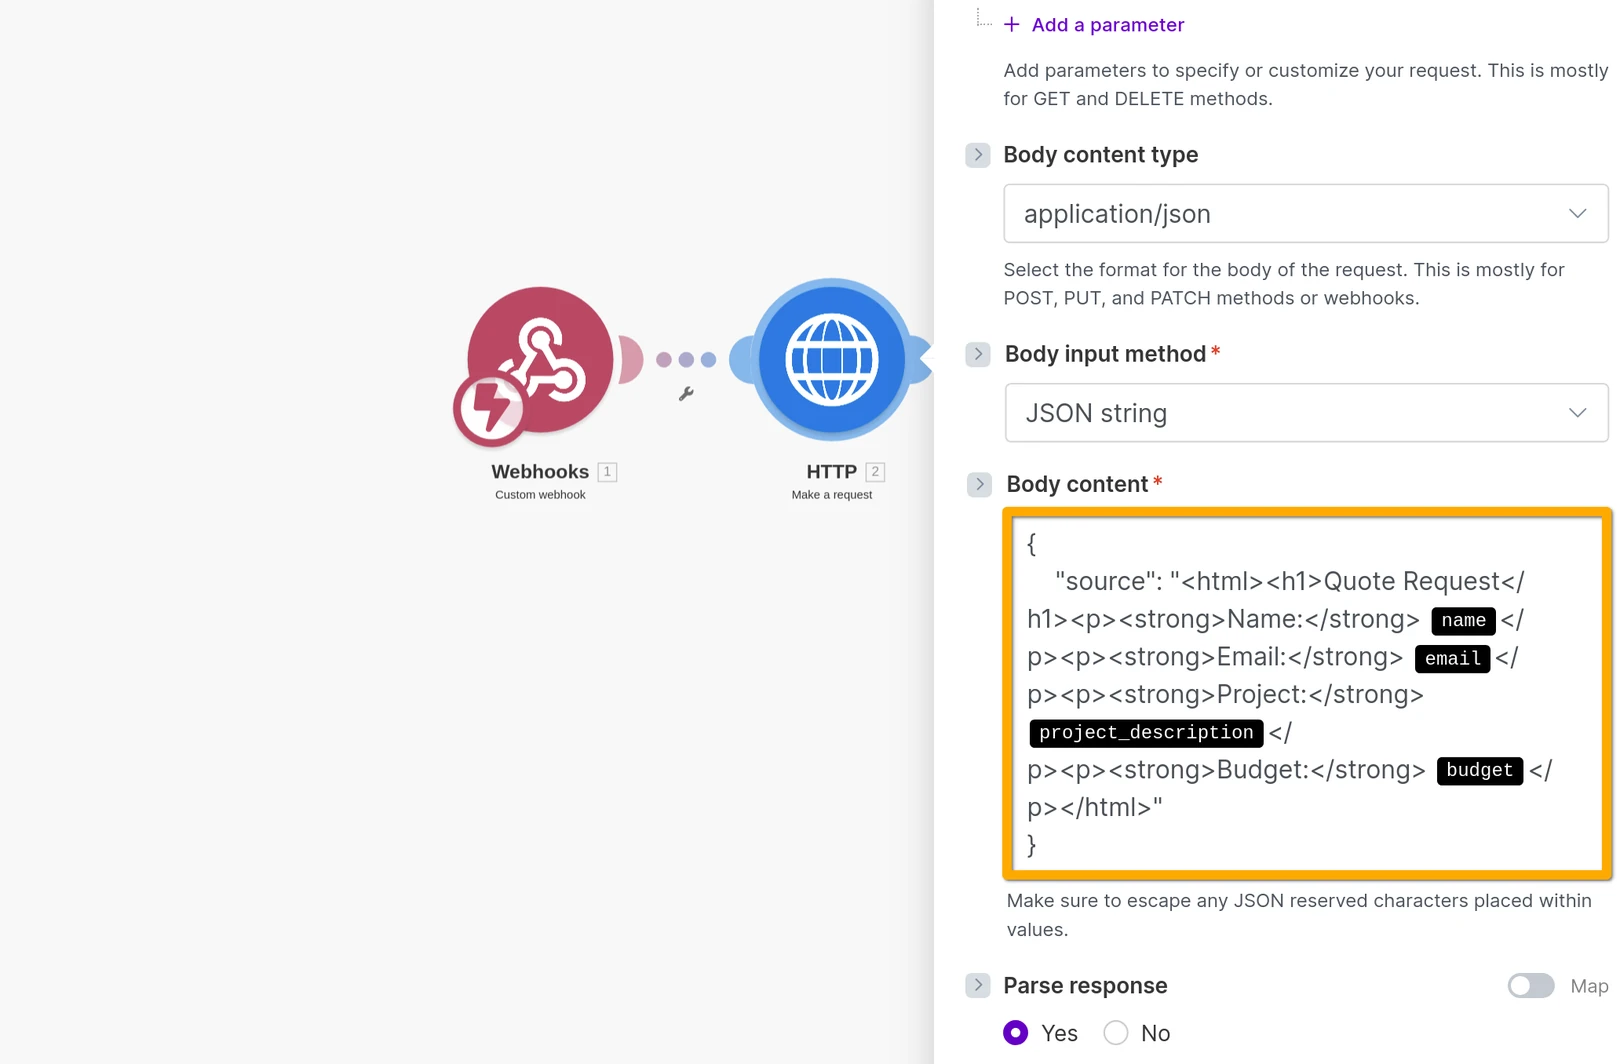Click the wrench icon between the modules
Viewport: 1622px width, 1064px height.
(x=688, y=395)
